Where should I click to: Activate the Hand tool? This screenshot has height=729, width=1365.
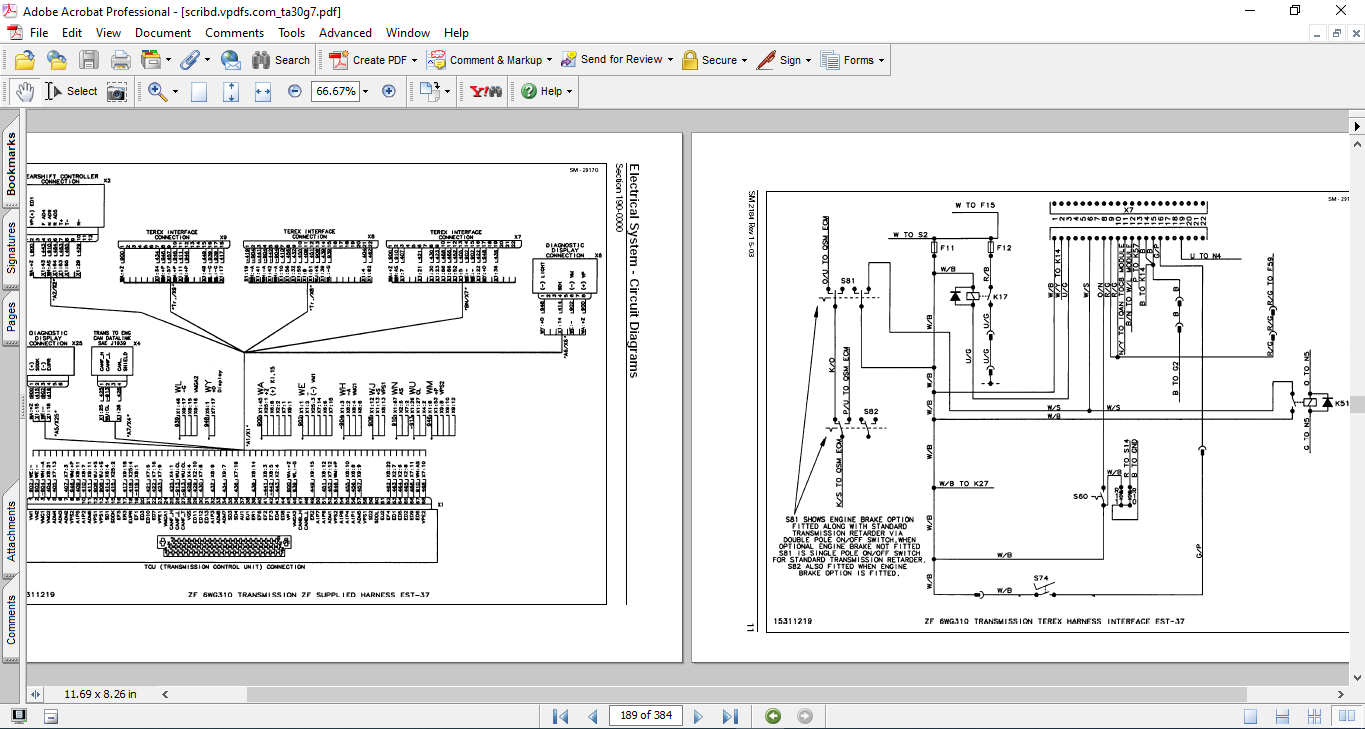pyautogui.click(x=25, y=92)
